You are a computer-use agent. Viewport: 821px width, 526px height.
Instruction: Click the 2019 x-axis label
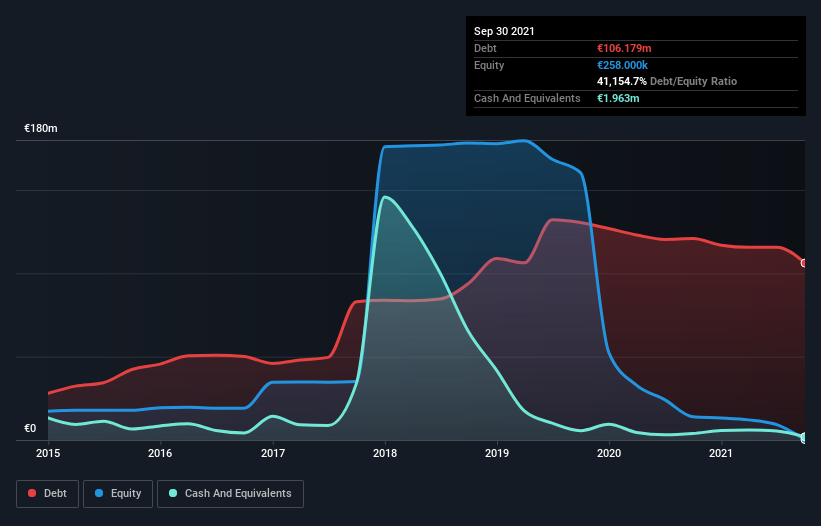pos(497,453)
